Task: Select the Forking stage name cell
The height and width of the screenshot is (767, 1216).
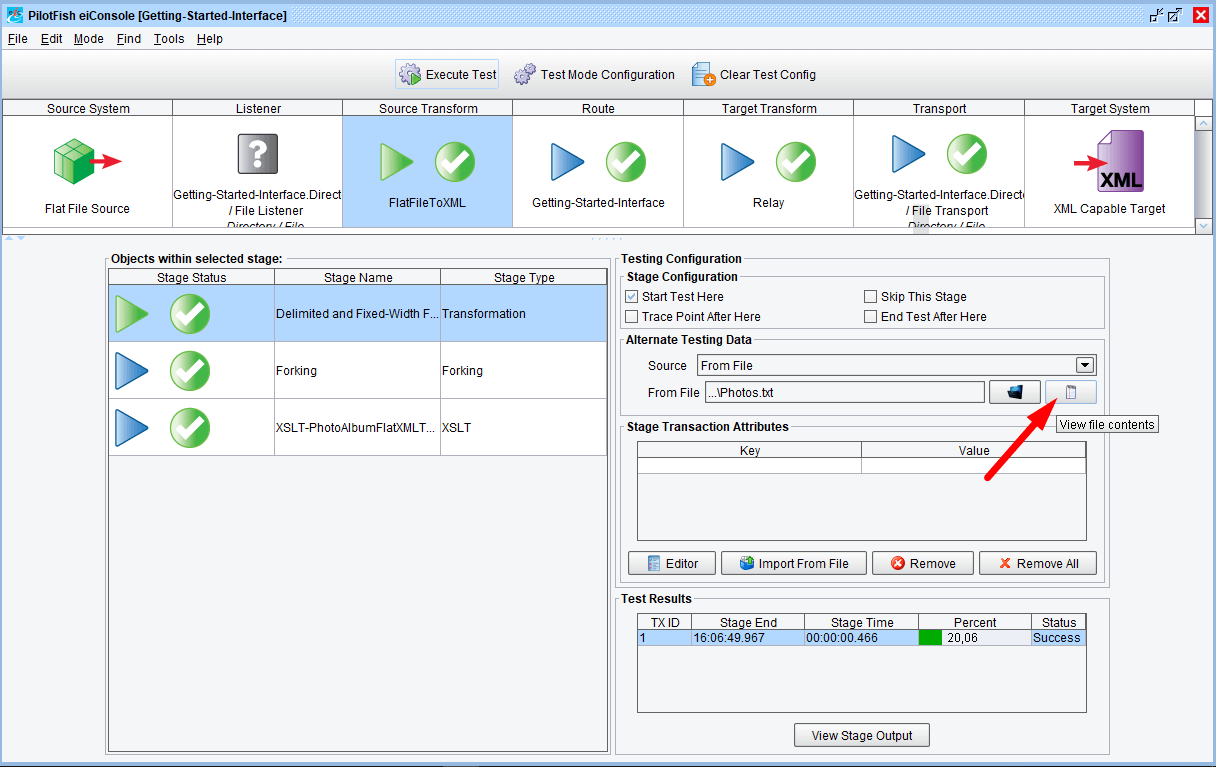Action: pyautogui.click(x=357, y=371)
